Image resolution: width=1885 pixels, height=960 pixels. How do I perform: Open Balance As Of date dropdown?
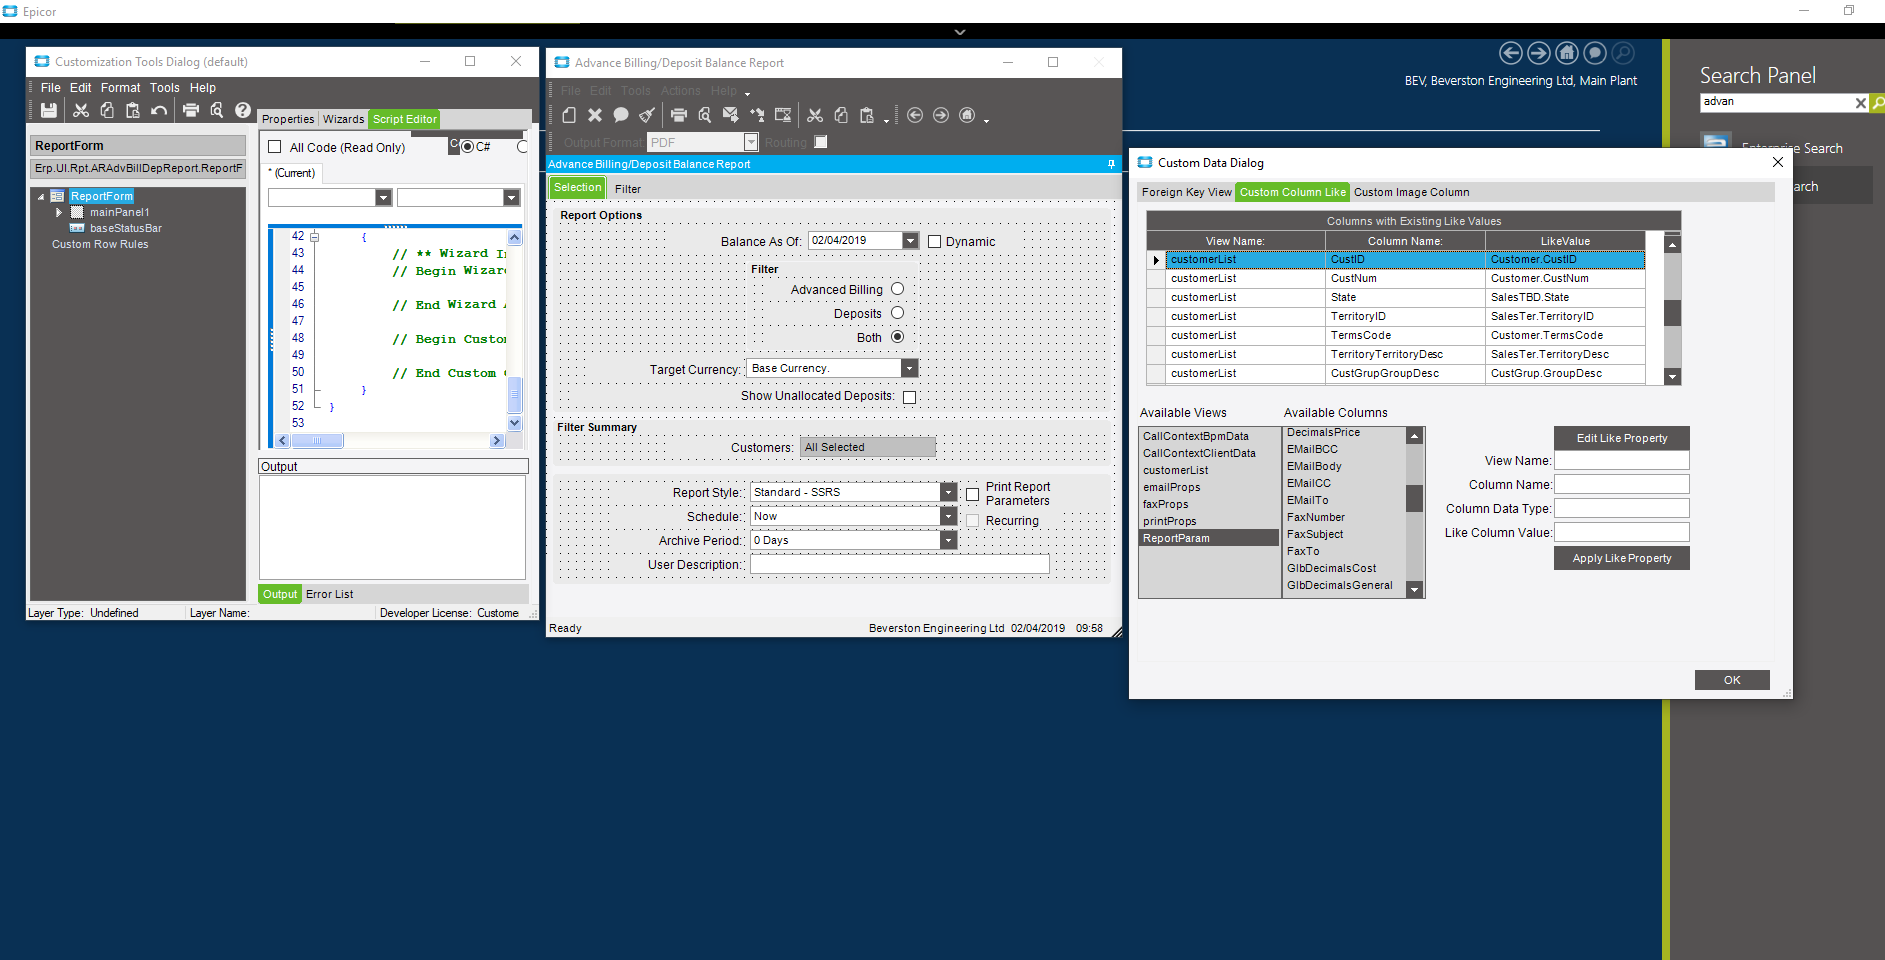(910, 241)
